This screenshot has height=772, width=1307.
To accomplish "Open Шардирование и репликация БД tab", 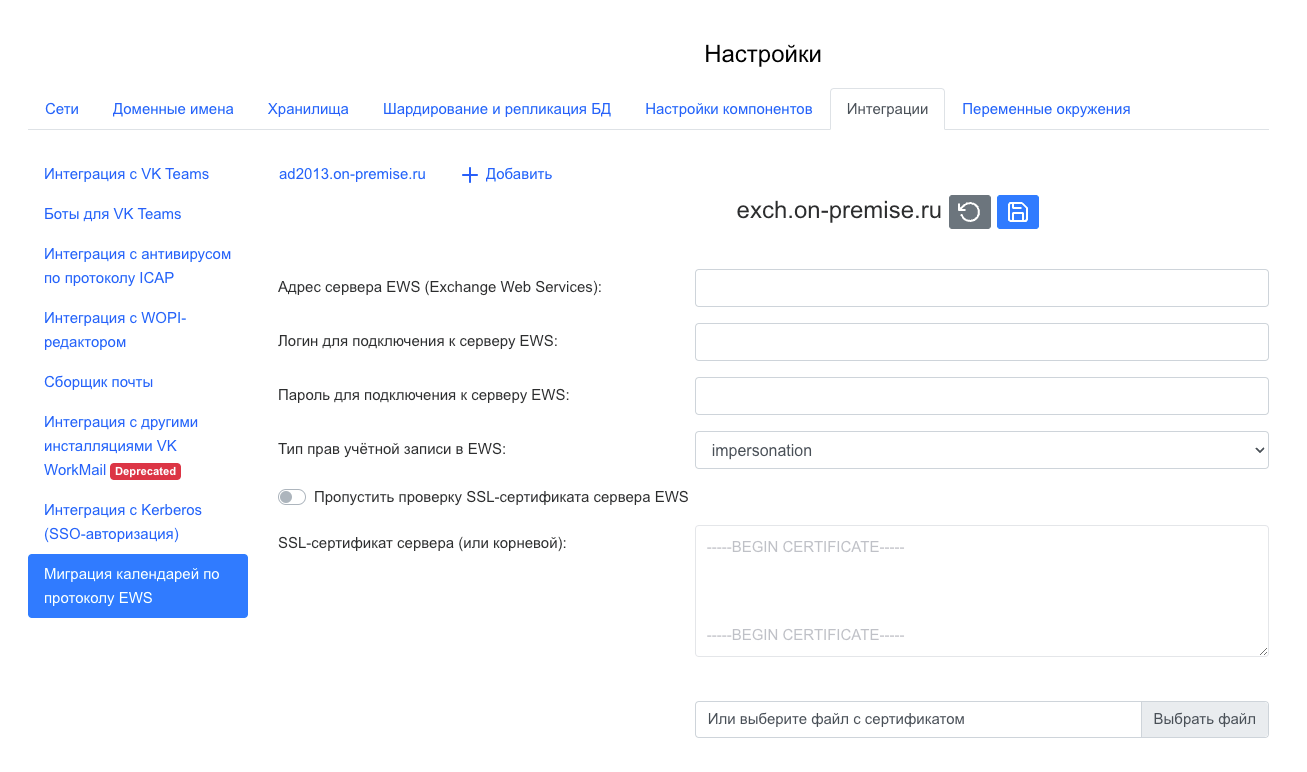I will tap(496, 109).
